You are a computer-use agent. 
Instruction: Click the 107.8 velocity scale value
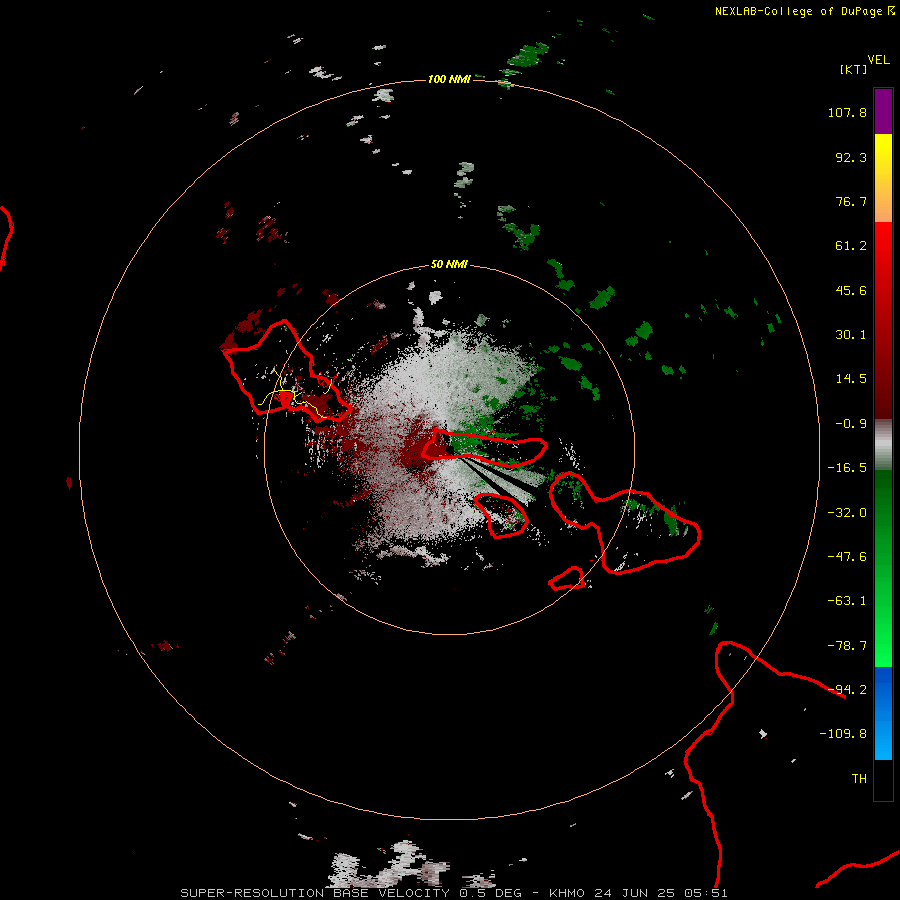[847, 112]
